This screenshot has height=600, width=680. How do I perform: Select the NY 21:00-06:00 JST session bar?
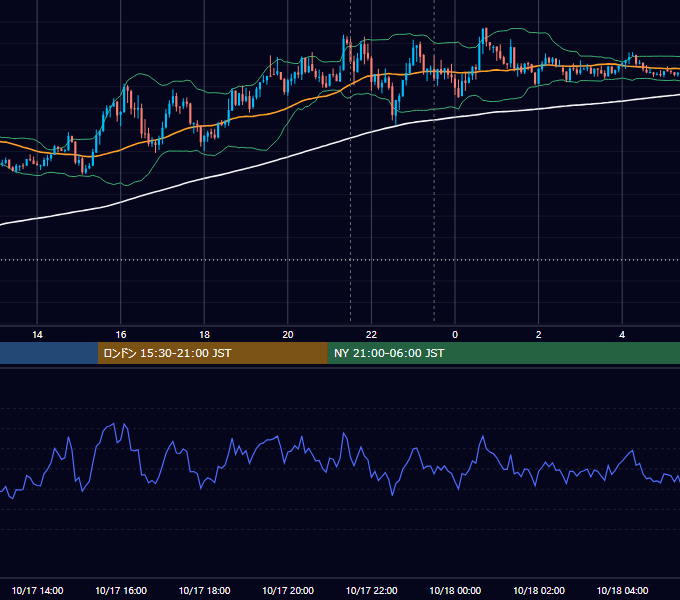pyautogui.click(x=503, y=353)
